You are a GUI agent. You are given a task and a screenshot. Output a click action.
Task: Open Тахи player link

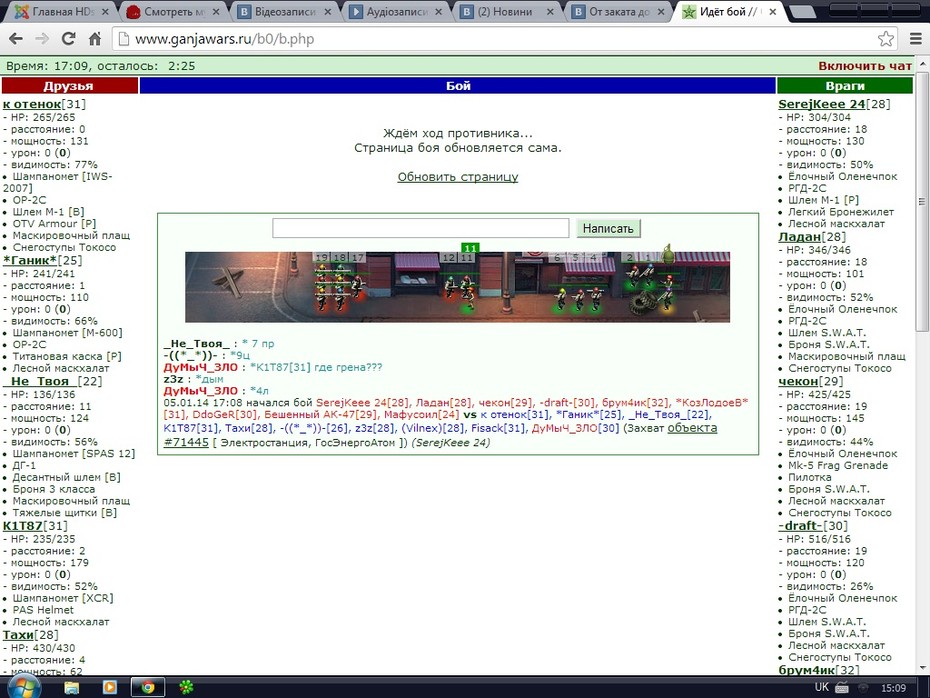coord(18,635)
